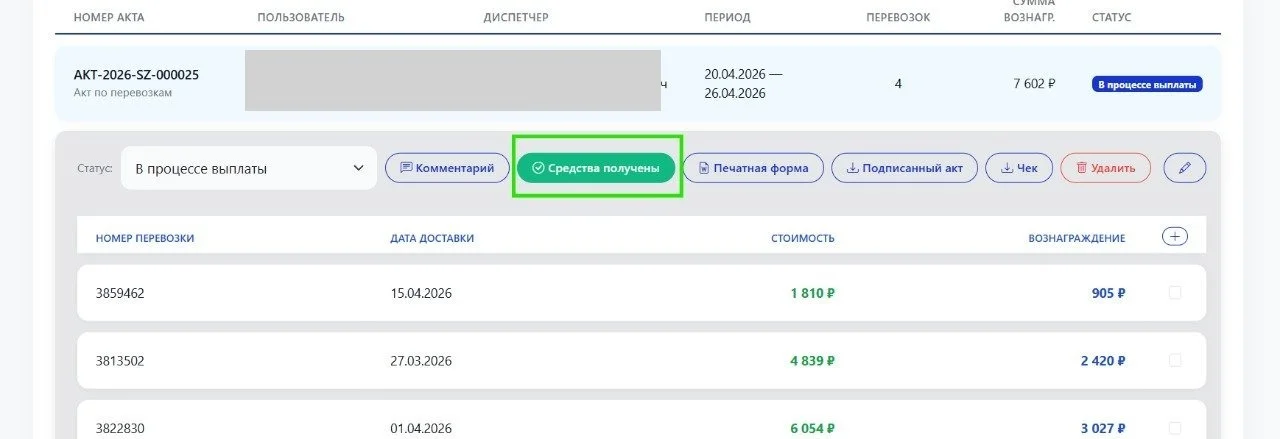Click the dropdown chevron in status selector
1280x439 pixels.
[358, 168]
